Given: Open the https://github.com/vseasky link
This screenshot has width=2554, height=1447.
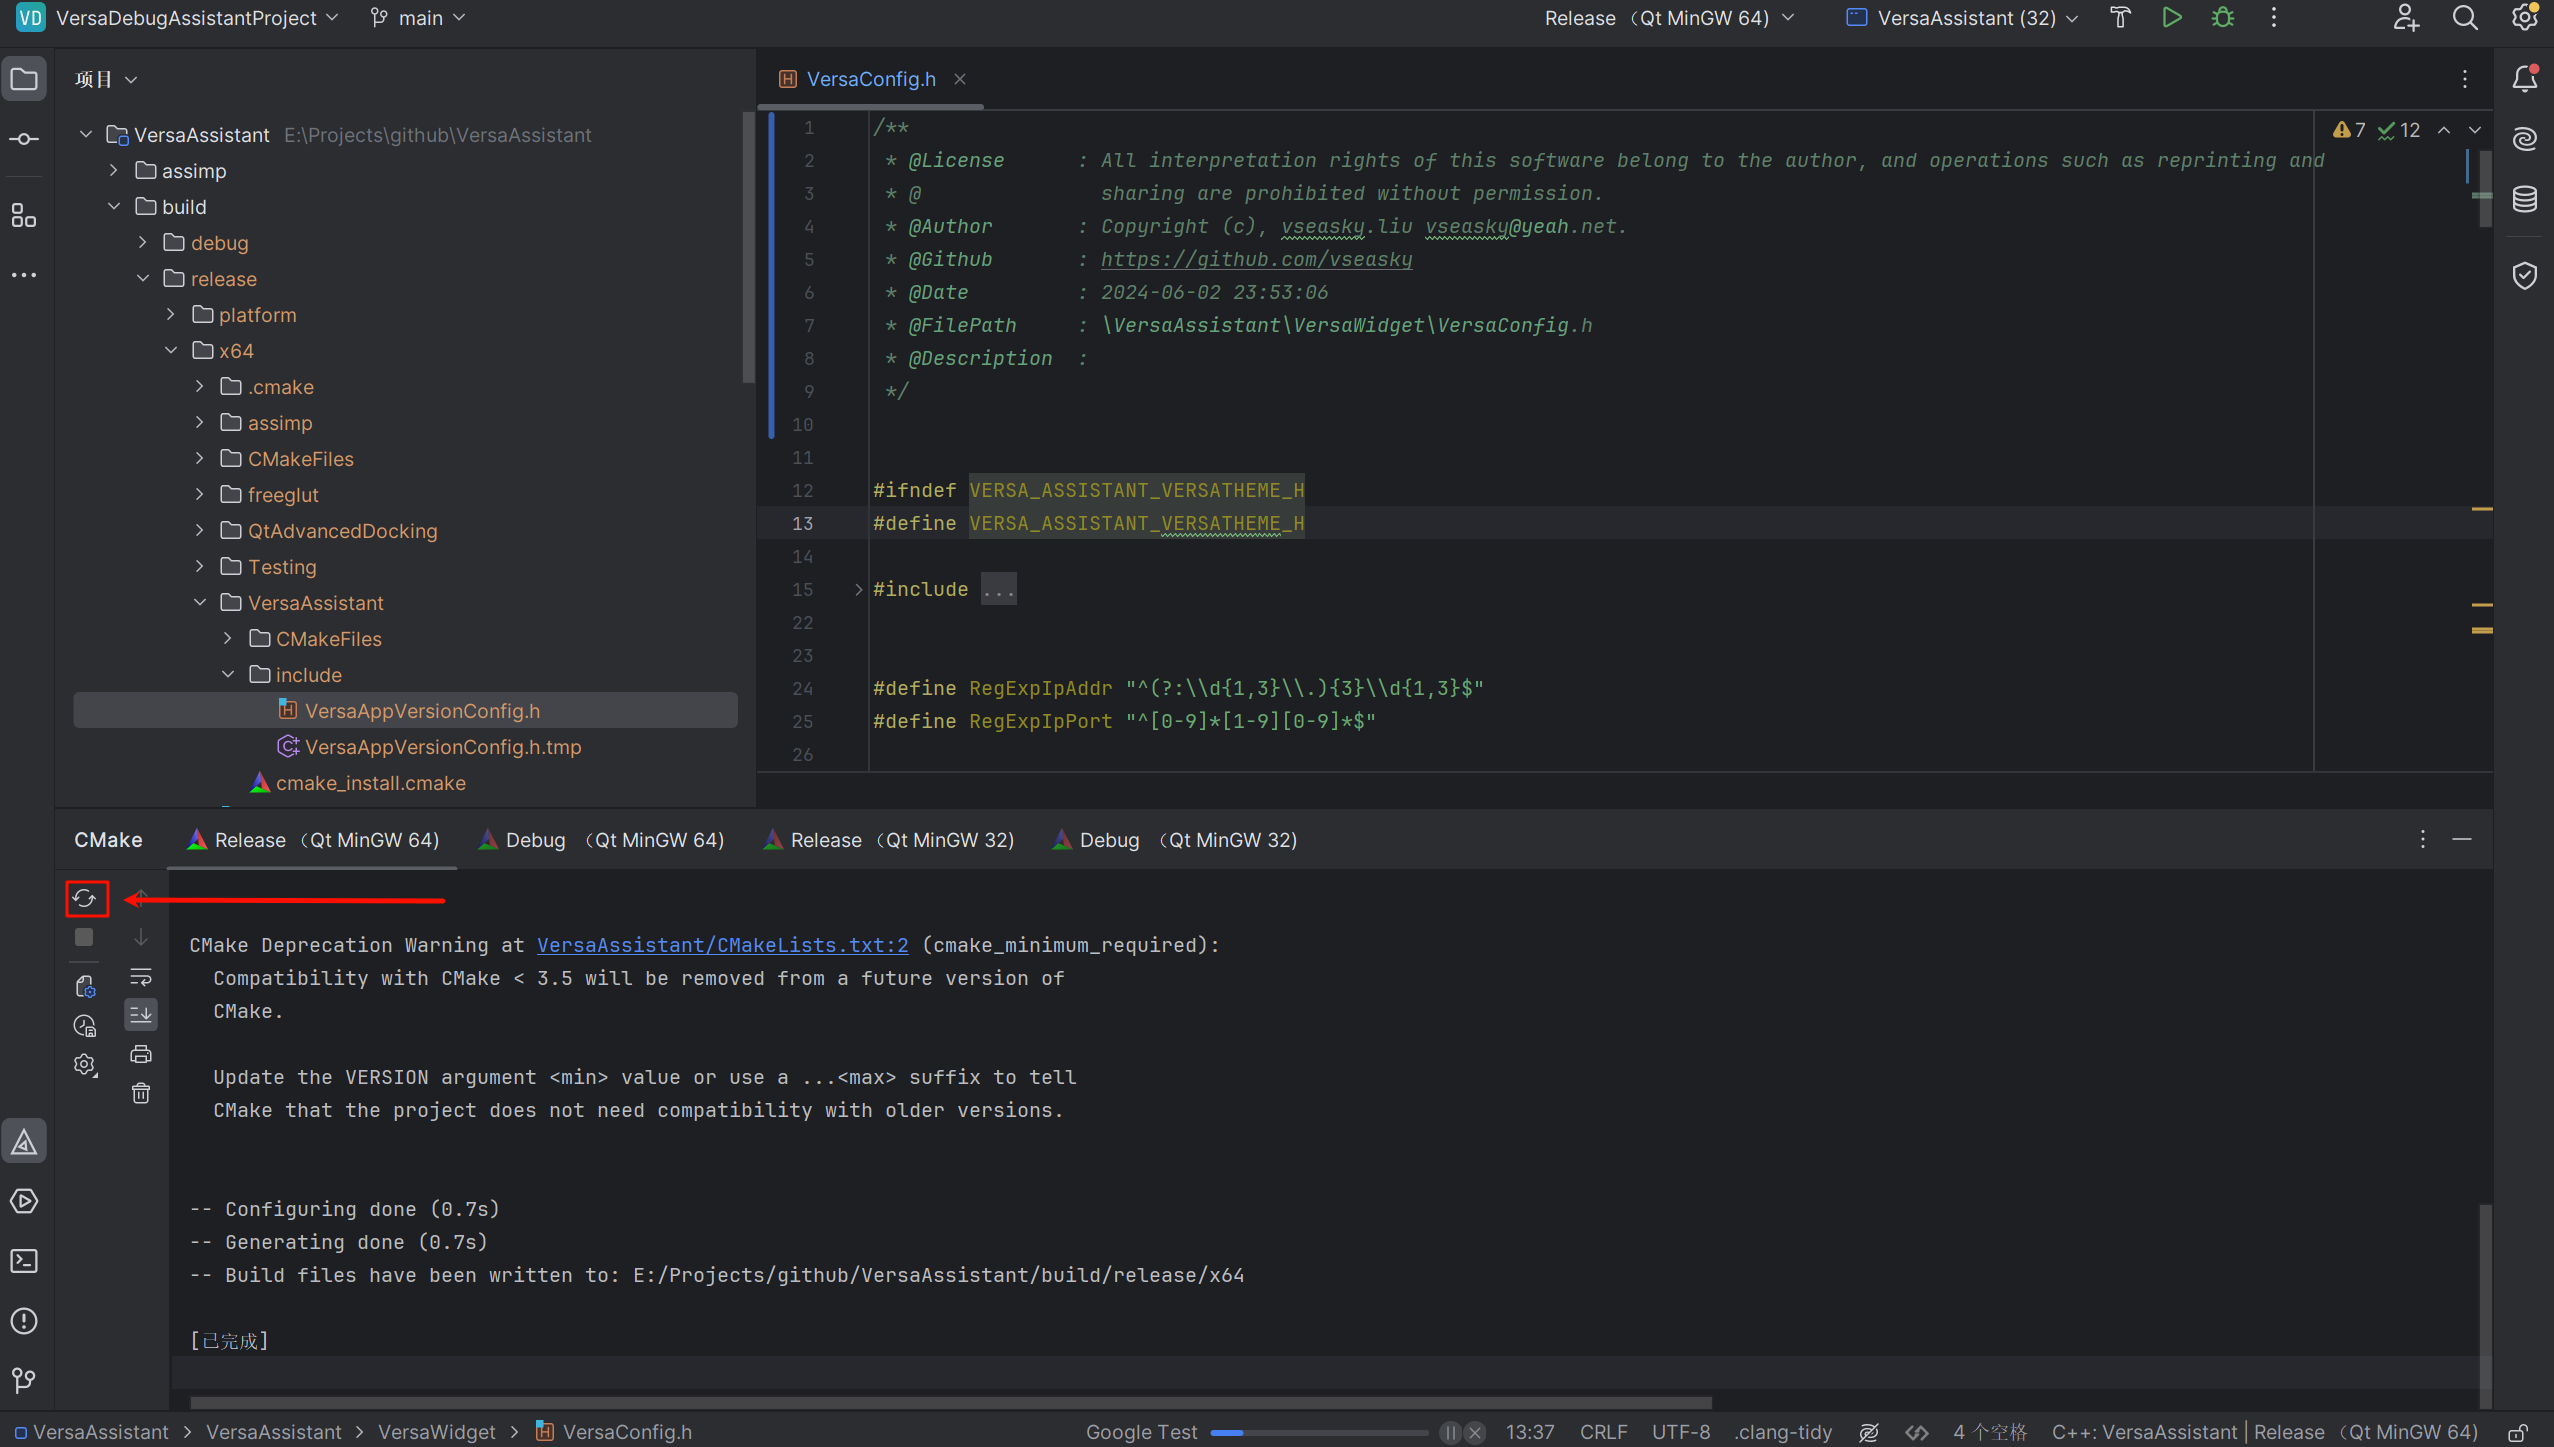Looking at the screenshot, I should (x=1256, y=259).
